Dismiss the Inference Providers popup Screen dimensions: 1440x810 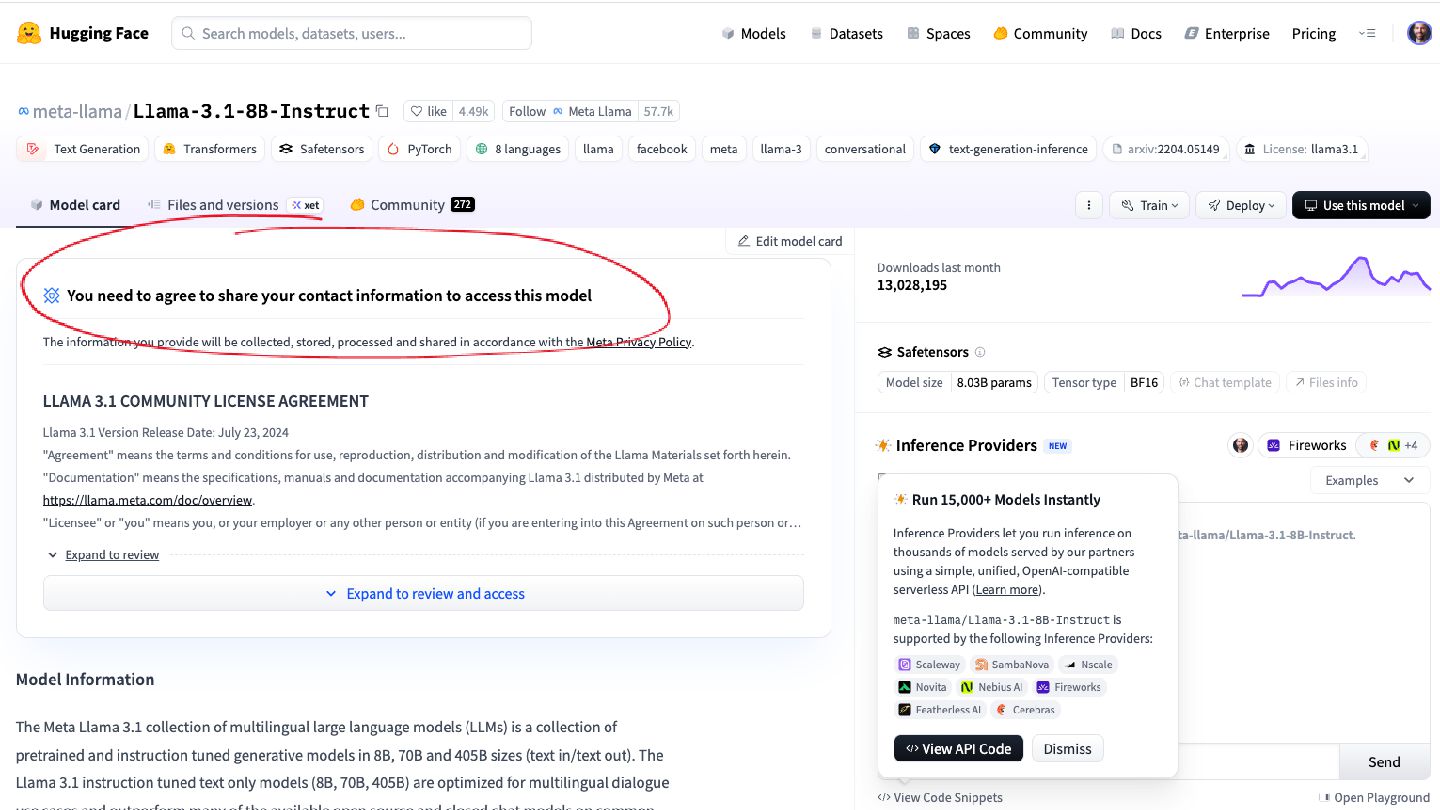(1067, 748)
